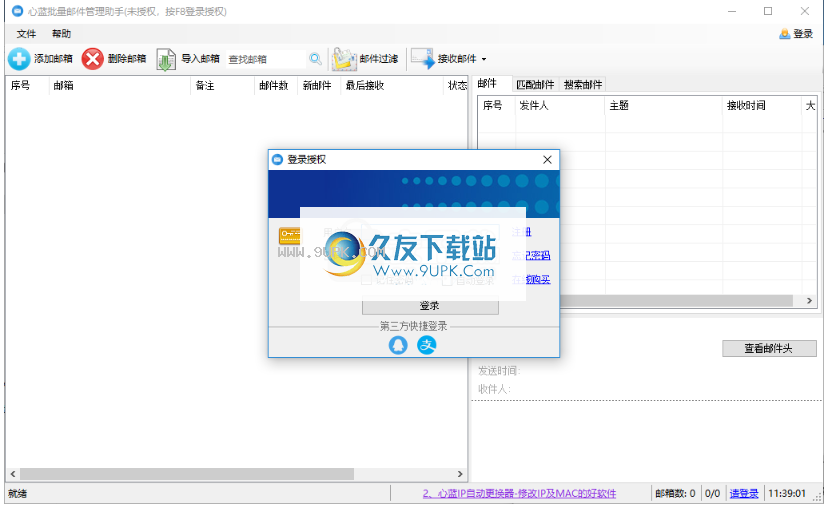Switch to the 邮件 tab
827x509 pixels.
pyautogui.click(x=487, y=83)
